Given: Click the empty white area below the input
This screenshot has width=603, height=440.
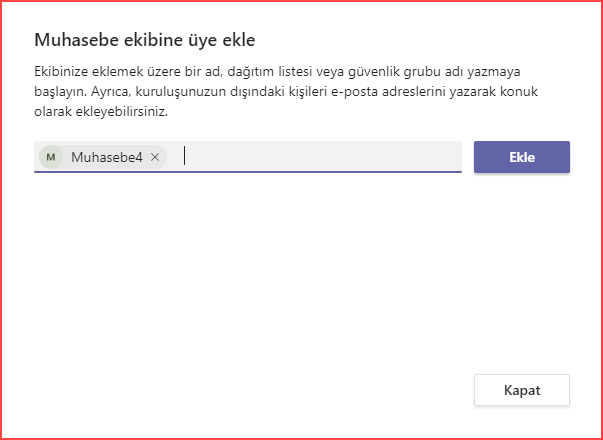Looking at the screenshot, I should (x=248, y=269).
